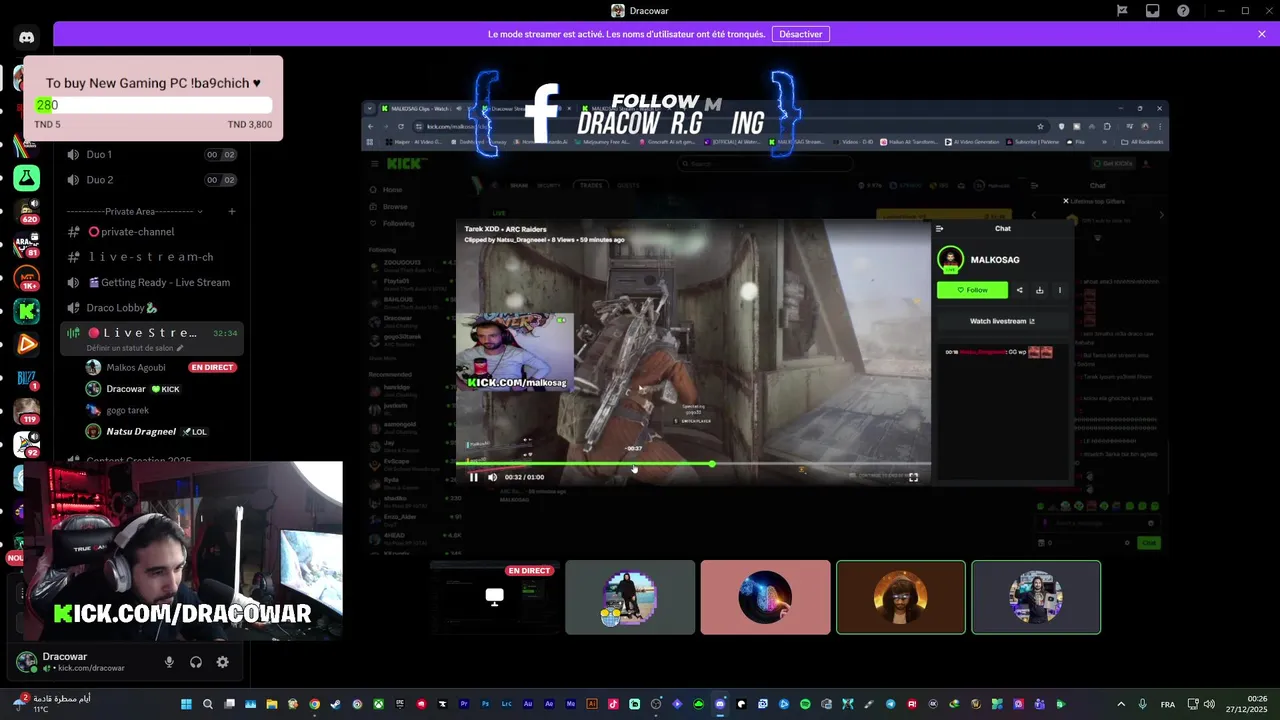The width and height of the screenshot is (1280, 720).
Task: Open the server with the 620 badge
Action: tap(27, 211)
